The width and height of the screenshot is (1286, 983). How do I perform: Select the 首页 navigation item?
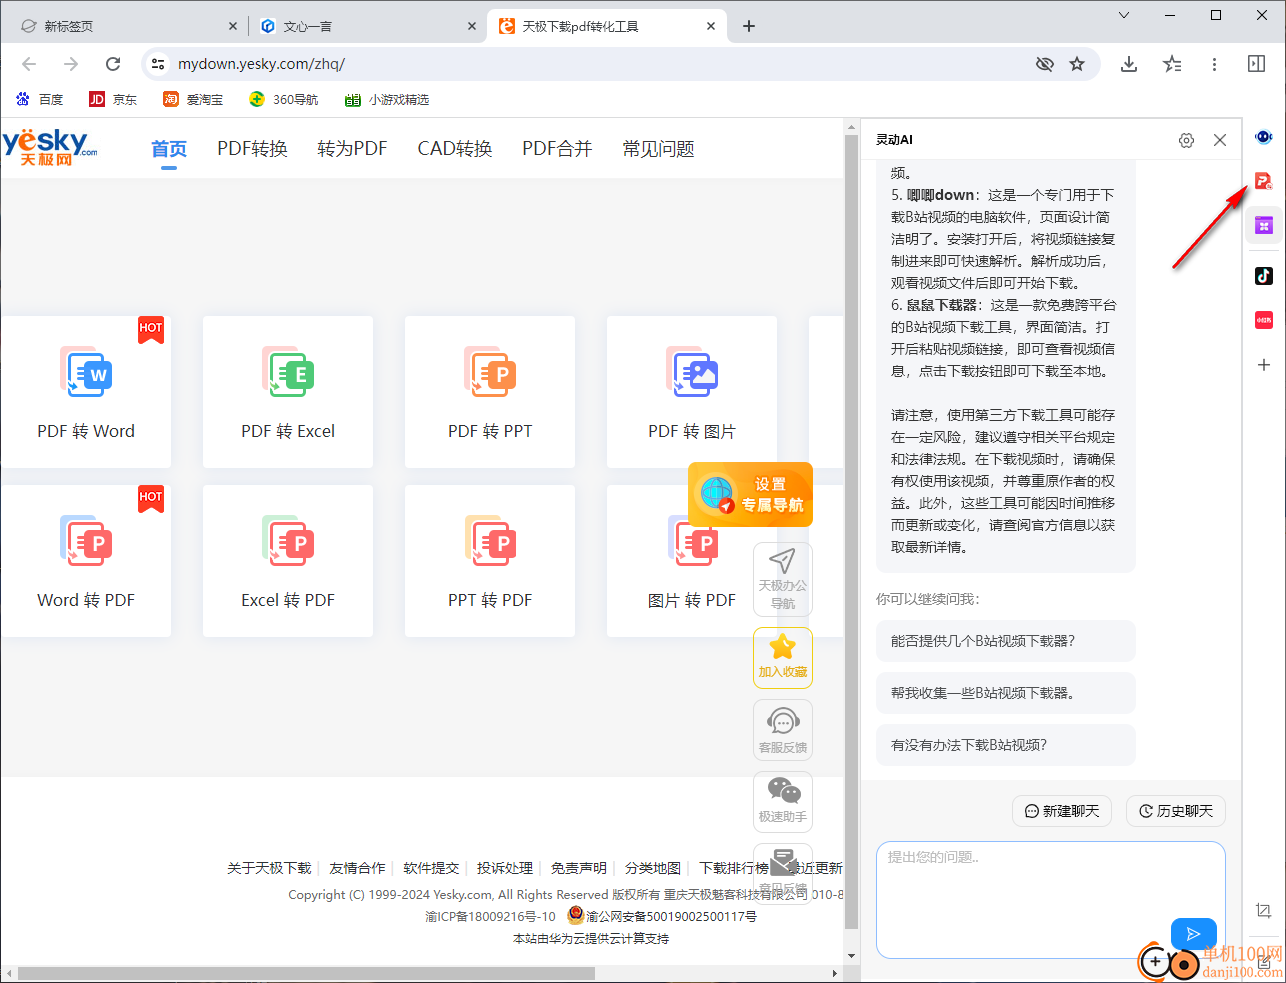pyautogui.click(x=169, y=149)
